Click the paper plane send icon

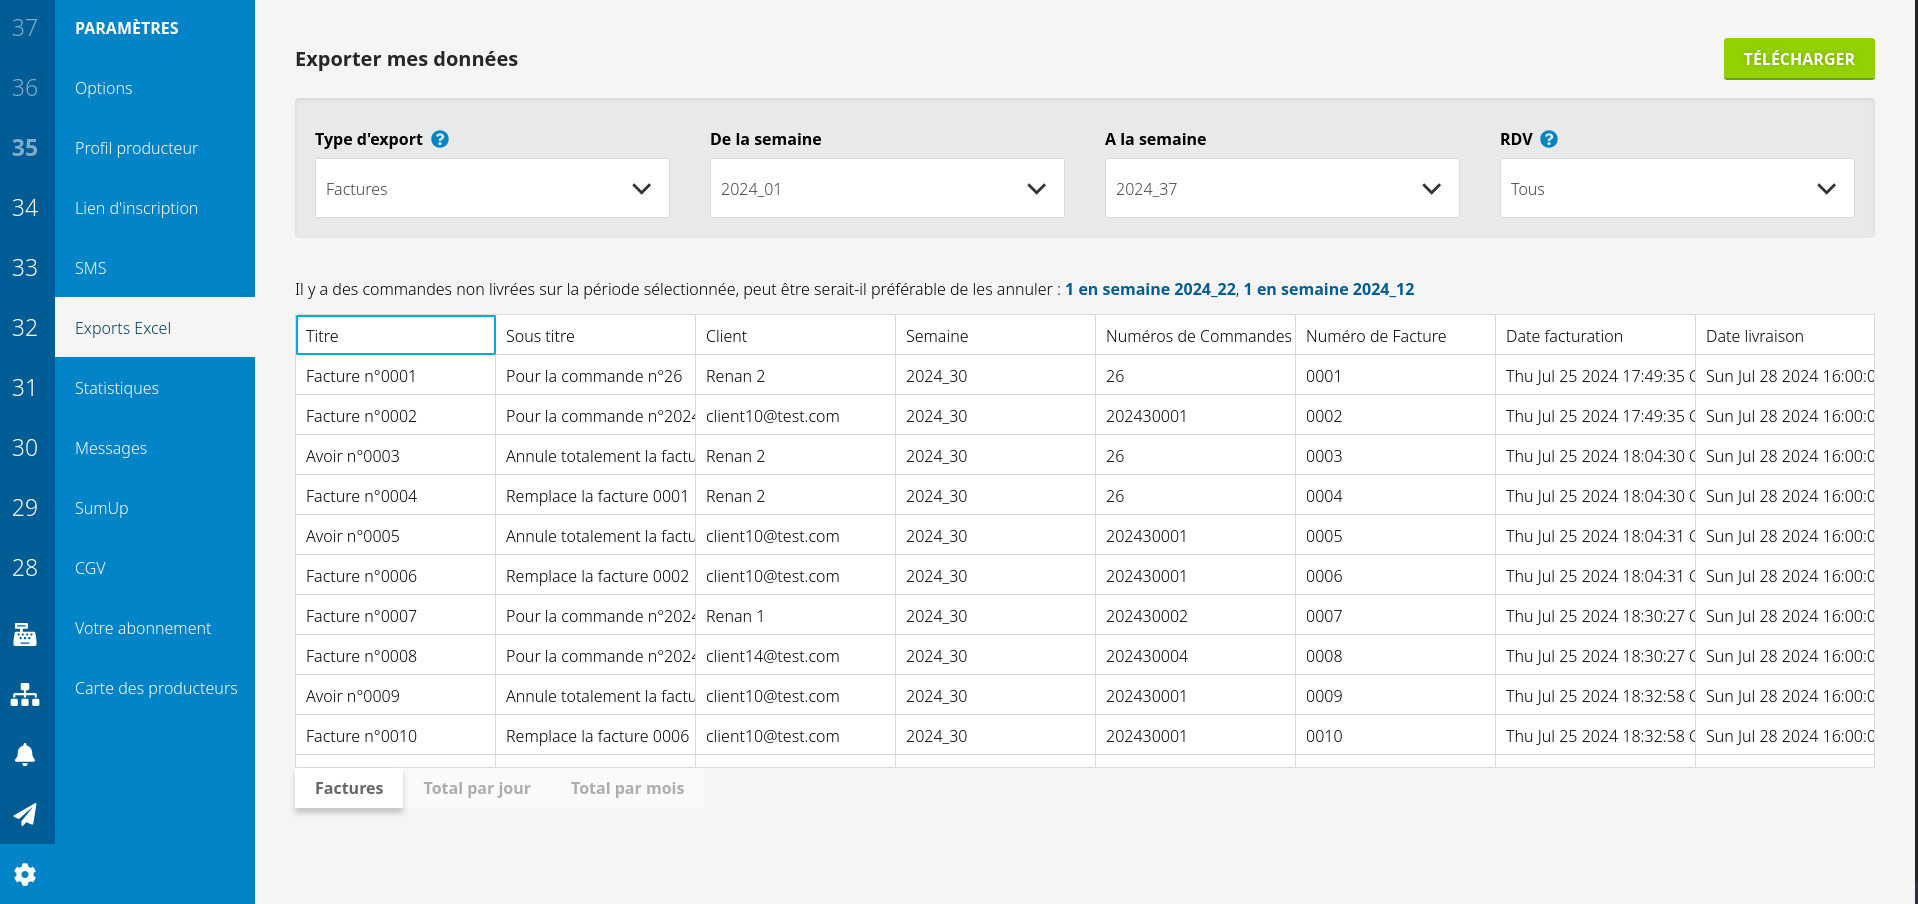pyautogui.click(x=25, y=814)
